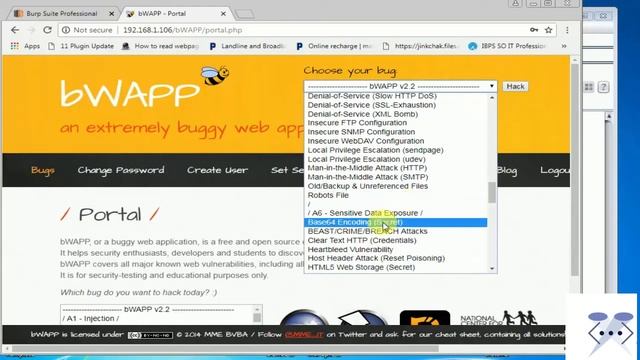Open the @MME_IT Twitter link in footer

[x=304, y=335]
